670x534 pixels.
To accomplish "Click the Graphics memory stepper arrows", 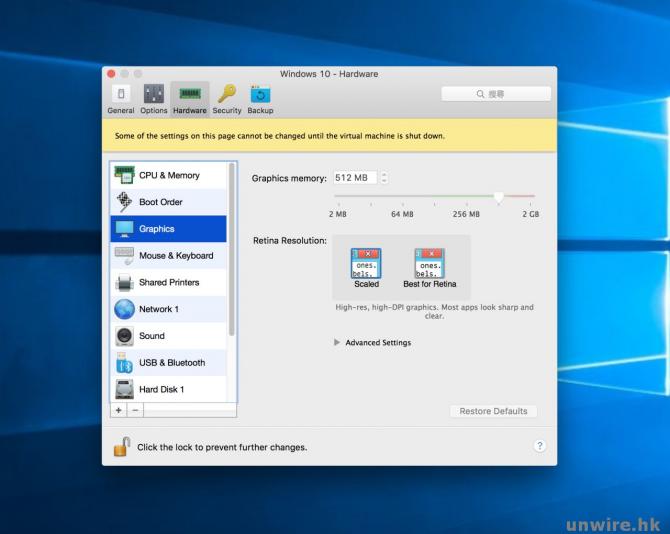I will (x=384, y=177).
